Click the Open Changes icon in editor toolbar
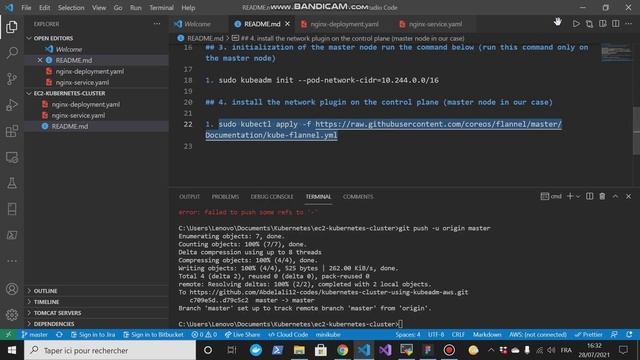 [x=589, y=24]
